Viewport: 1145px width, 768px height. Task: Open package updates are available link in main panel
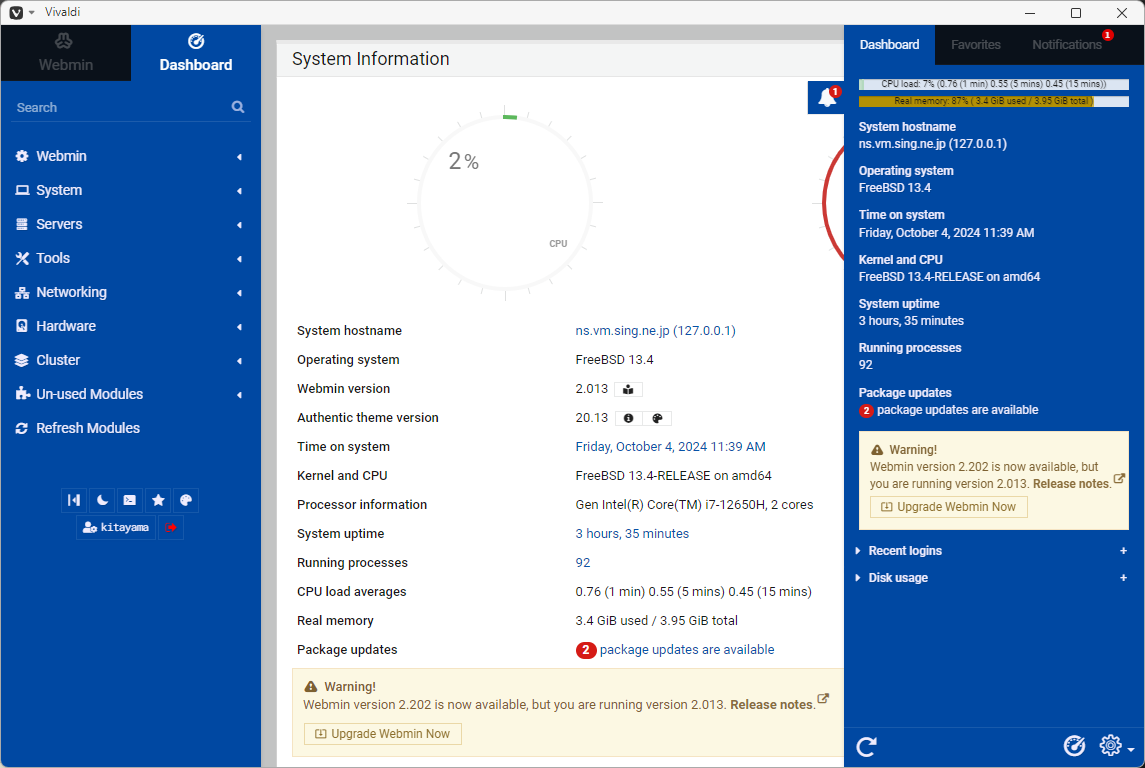coord(686,650)
